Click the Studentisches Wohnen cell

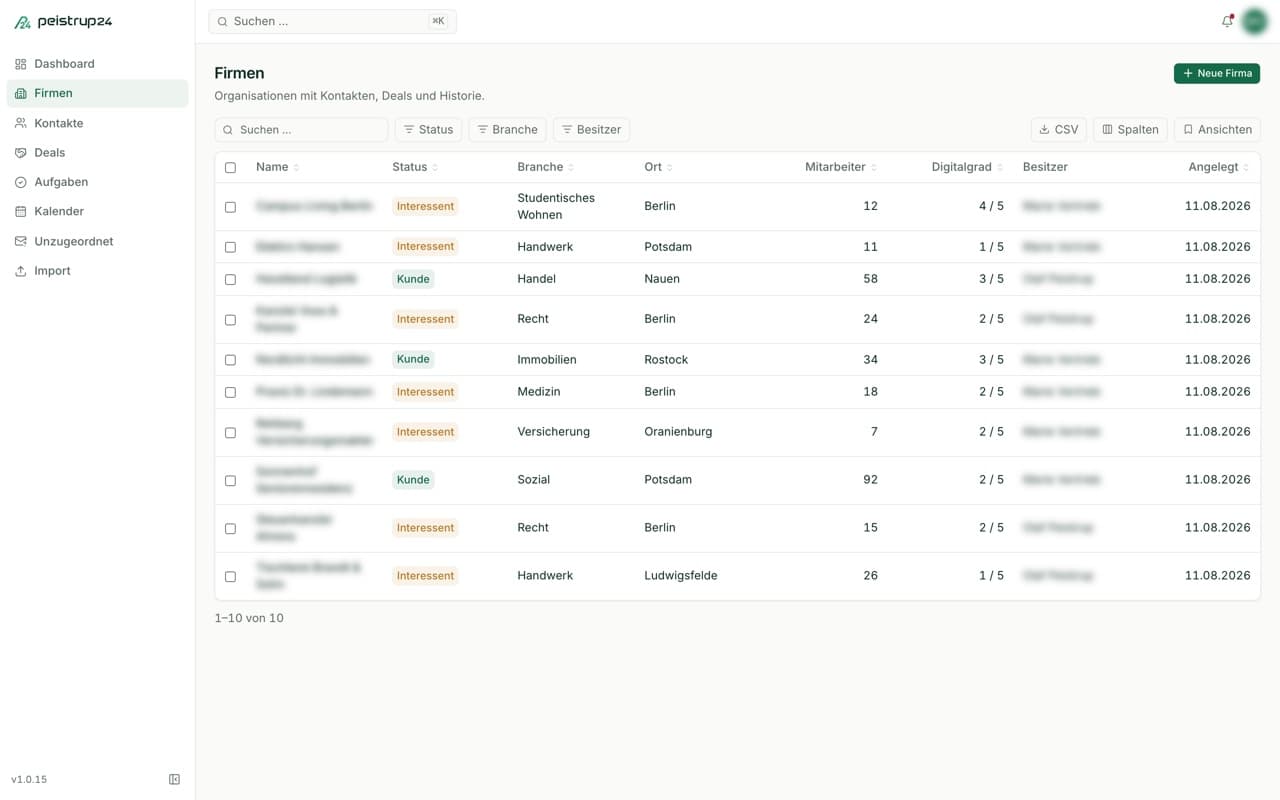pos(556,206)
